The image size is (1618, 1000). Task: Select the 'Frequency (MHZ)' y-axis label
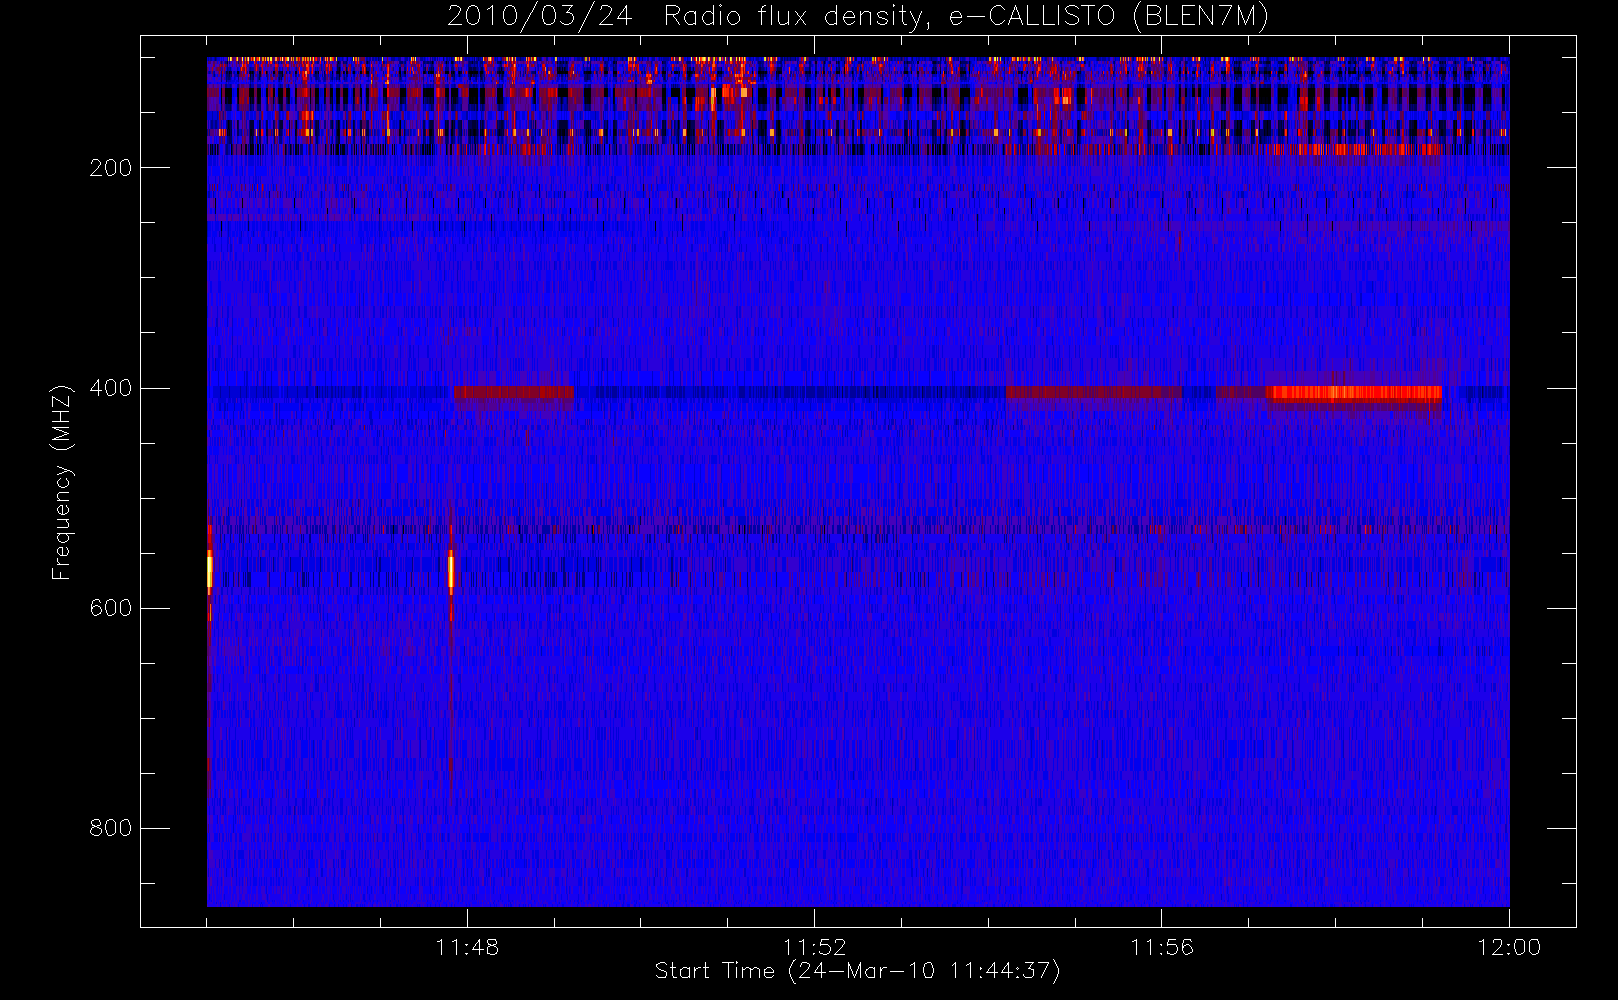[x=62, y=482]
